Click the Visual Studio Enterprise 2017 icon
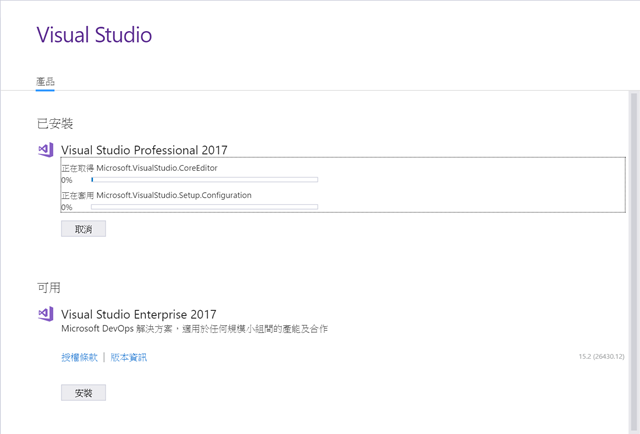Image resolution: width=640 pixels, height=434 pixels. click(x=46, y=314)
